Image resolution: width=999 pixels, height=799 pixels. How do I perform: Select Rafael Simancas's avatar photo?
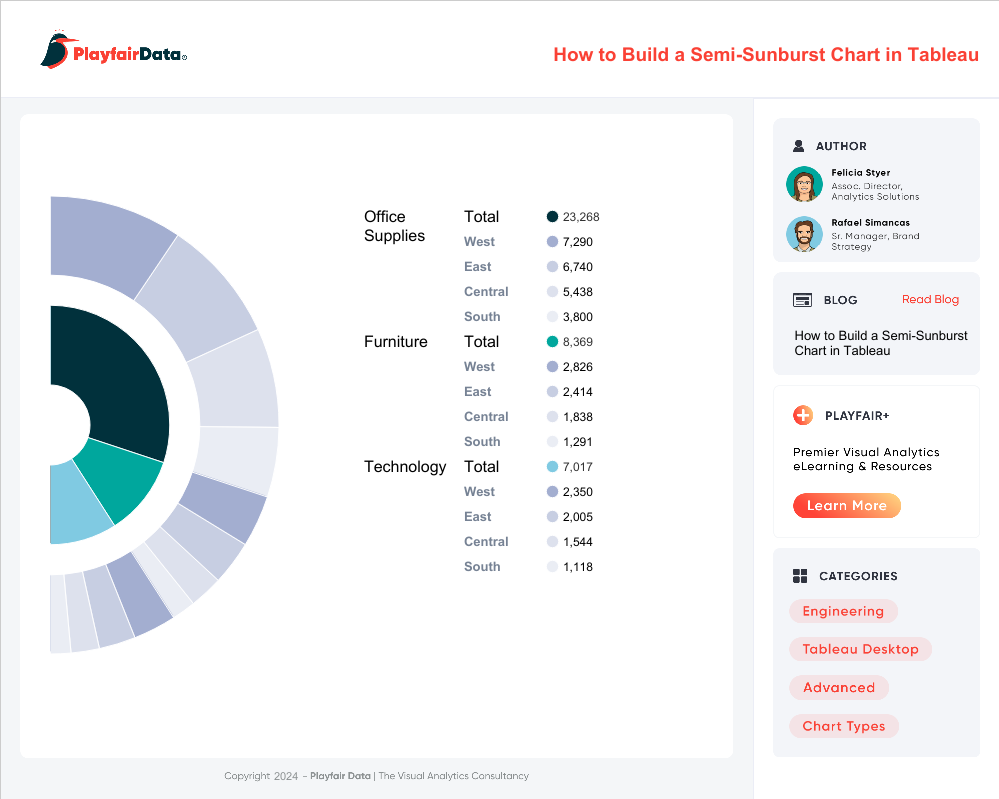click(804, 234)
